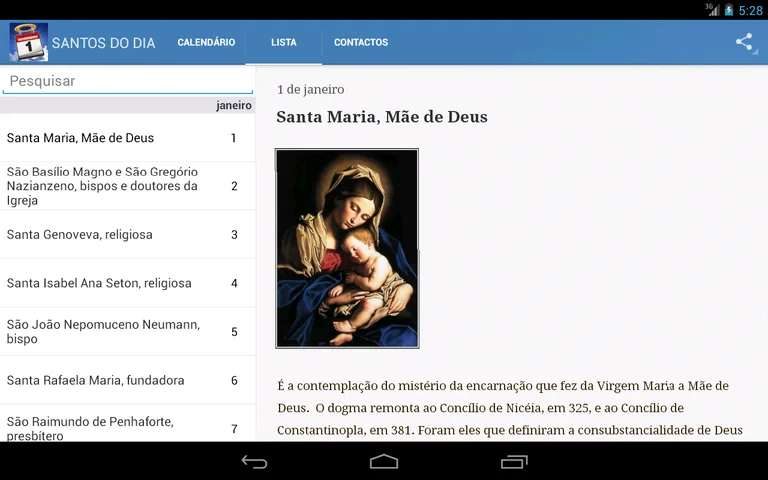Image resolution: width=768 pixels, height=480 pixels.
Task: Tap the Android back button
Action: click(254, 461)
